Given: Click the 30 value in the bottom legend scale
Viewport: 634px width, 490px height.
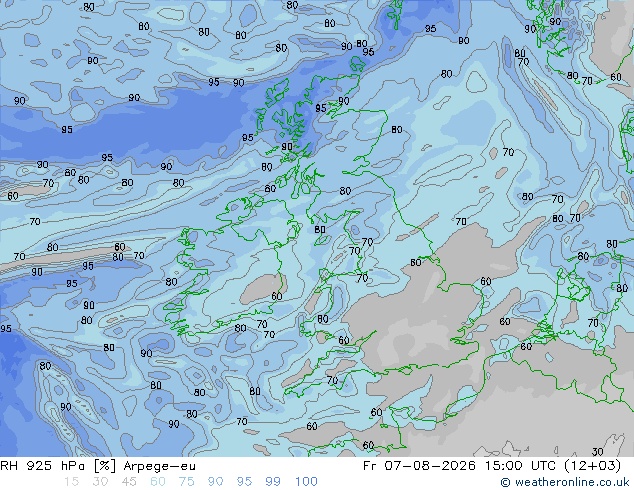Looking at the screenshot, I should pos(100,482).
